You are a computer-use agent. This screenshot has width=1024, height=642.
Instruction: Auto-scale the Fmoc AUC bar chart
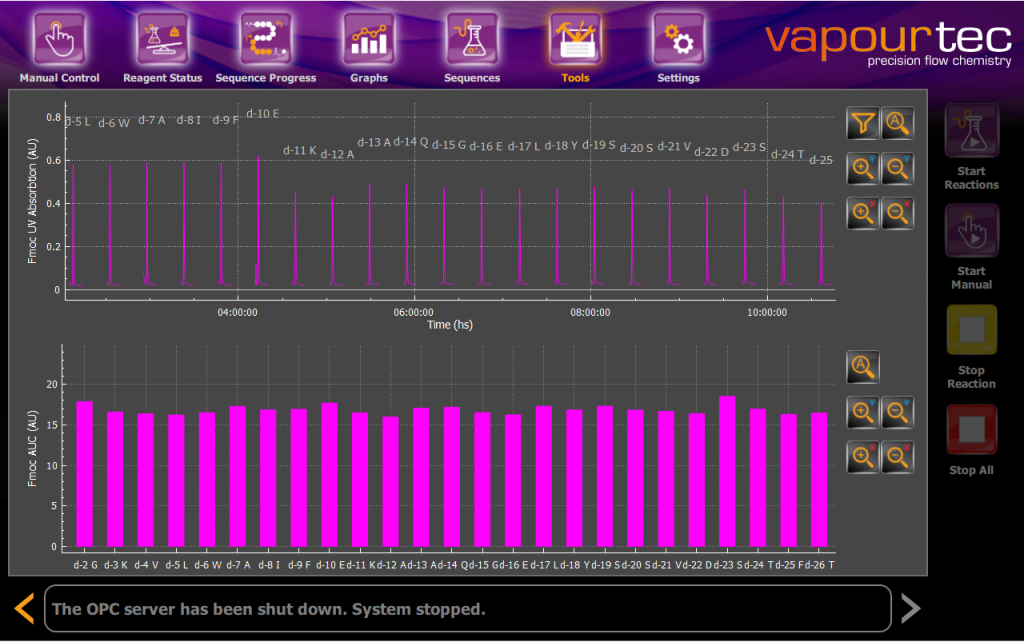(x=863, y=368)
